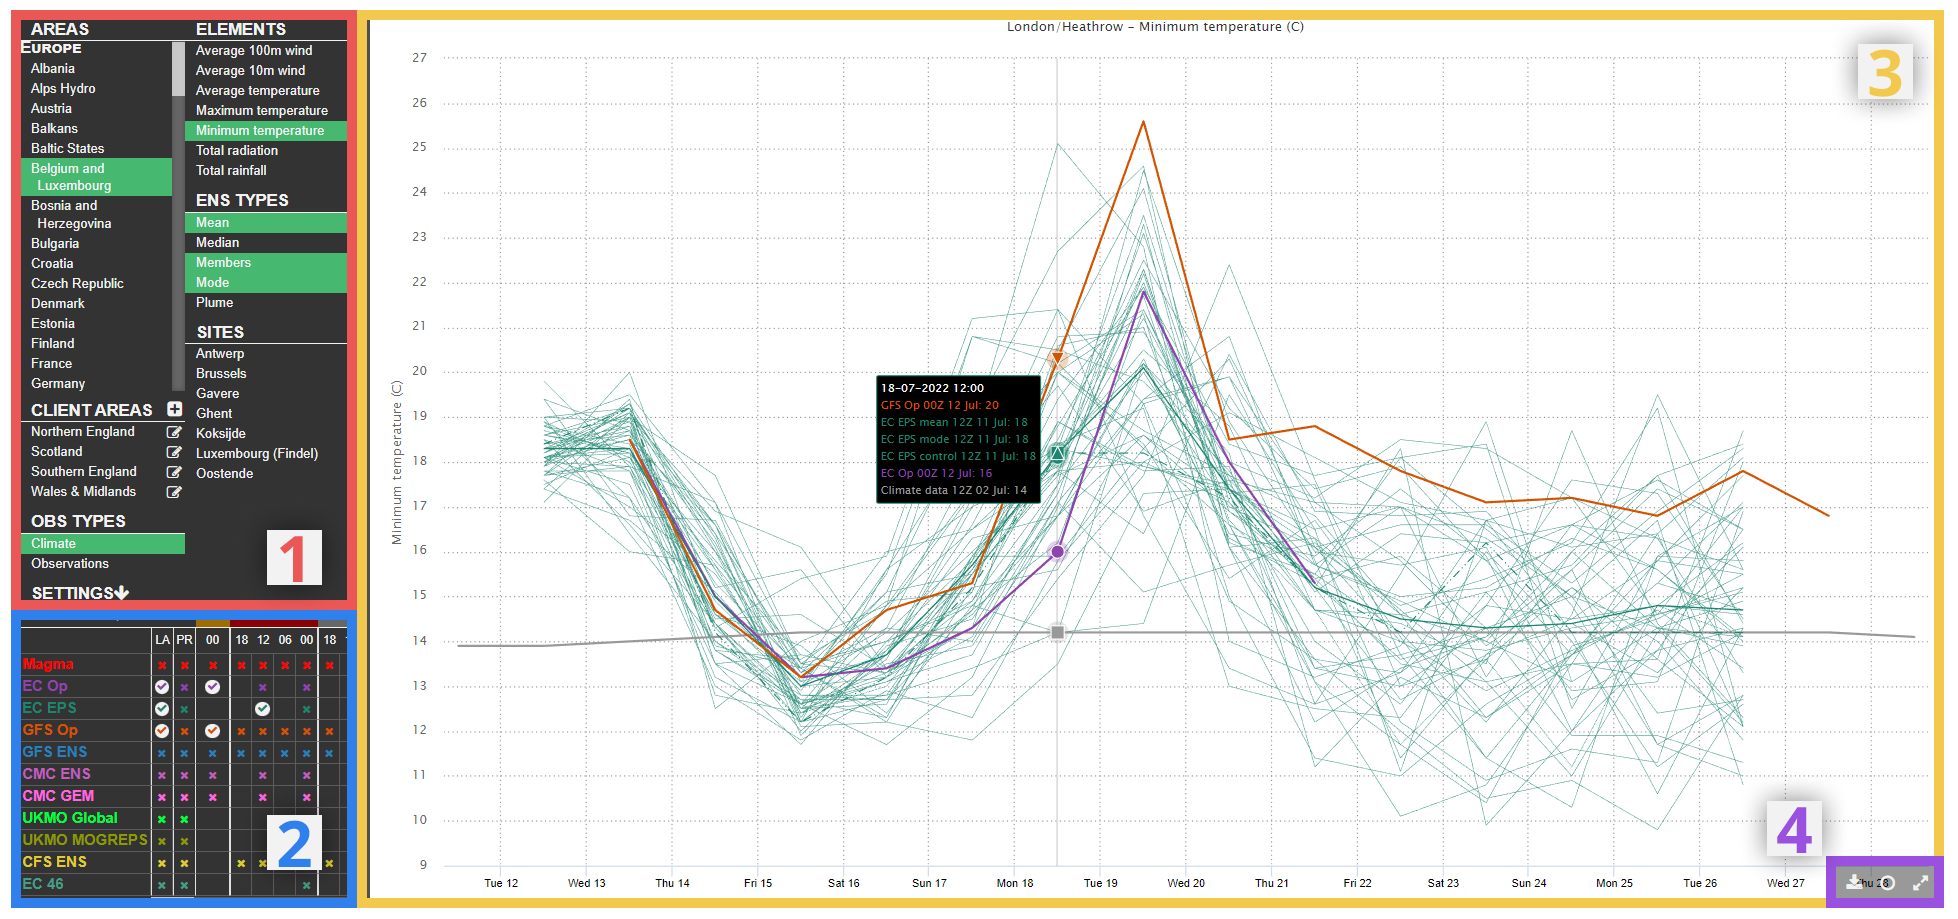Untick EC Op checkmark in LA column
This screenshot has height=919, width=1958.
pyautogui.click(x=162, y=687)
